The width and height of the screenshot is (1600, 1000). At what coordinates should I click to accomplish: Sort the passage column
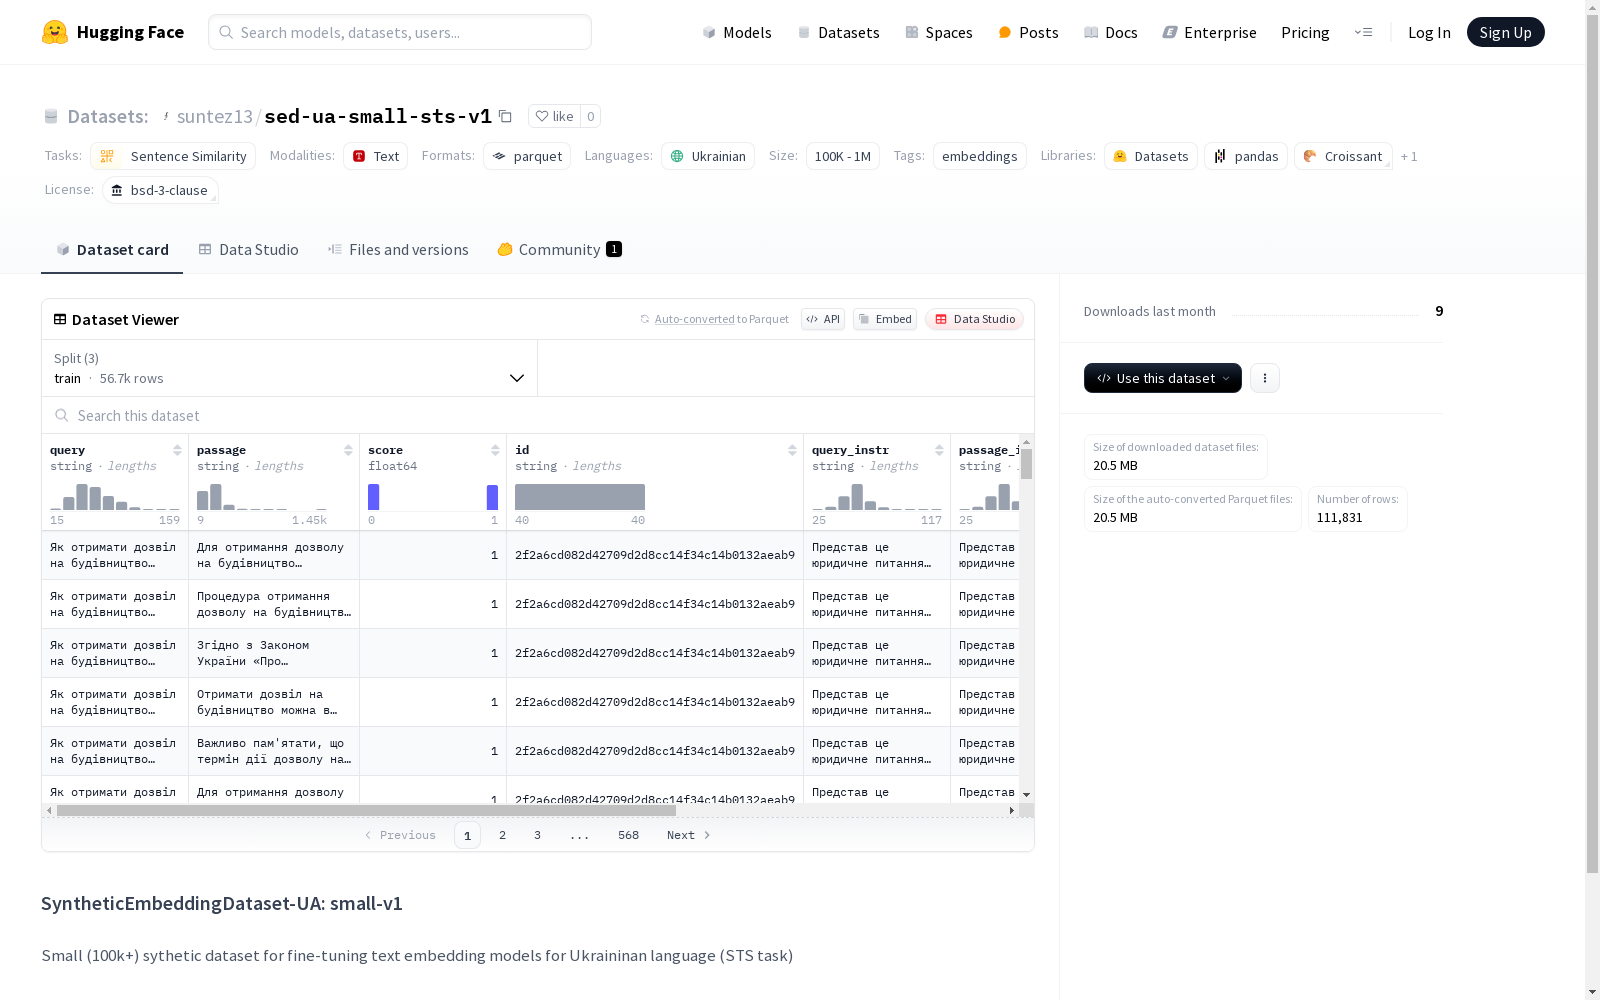click(348, 450)
